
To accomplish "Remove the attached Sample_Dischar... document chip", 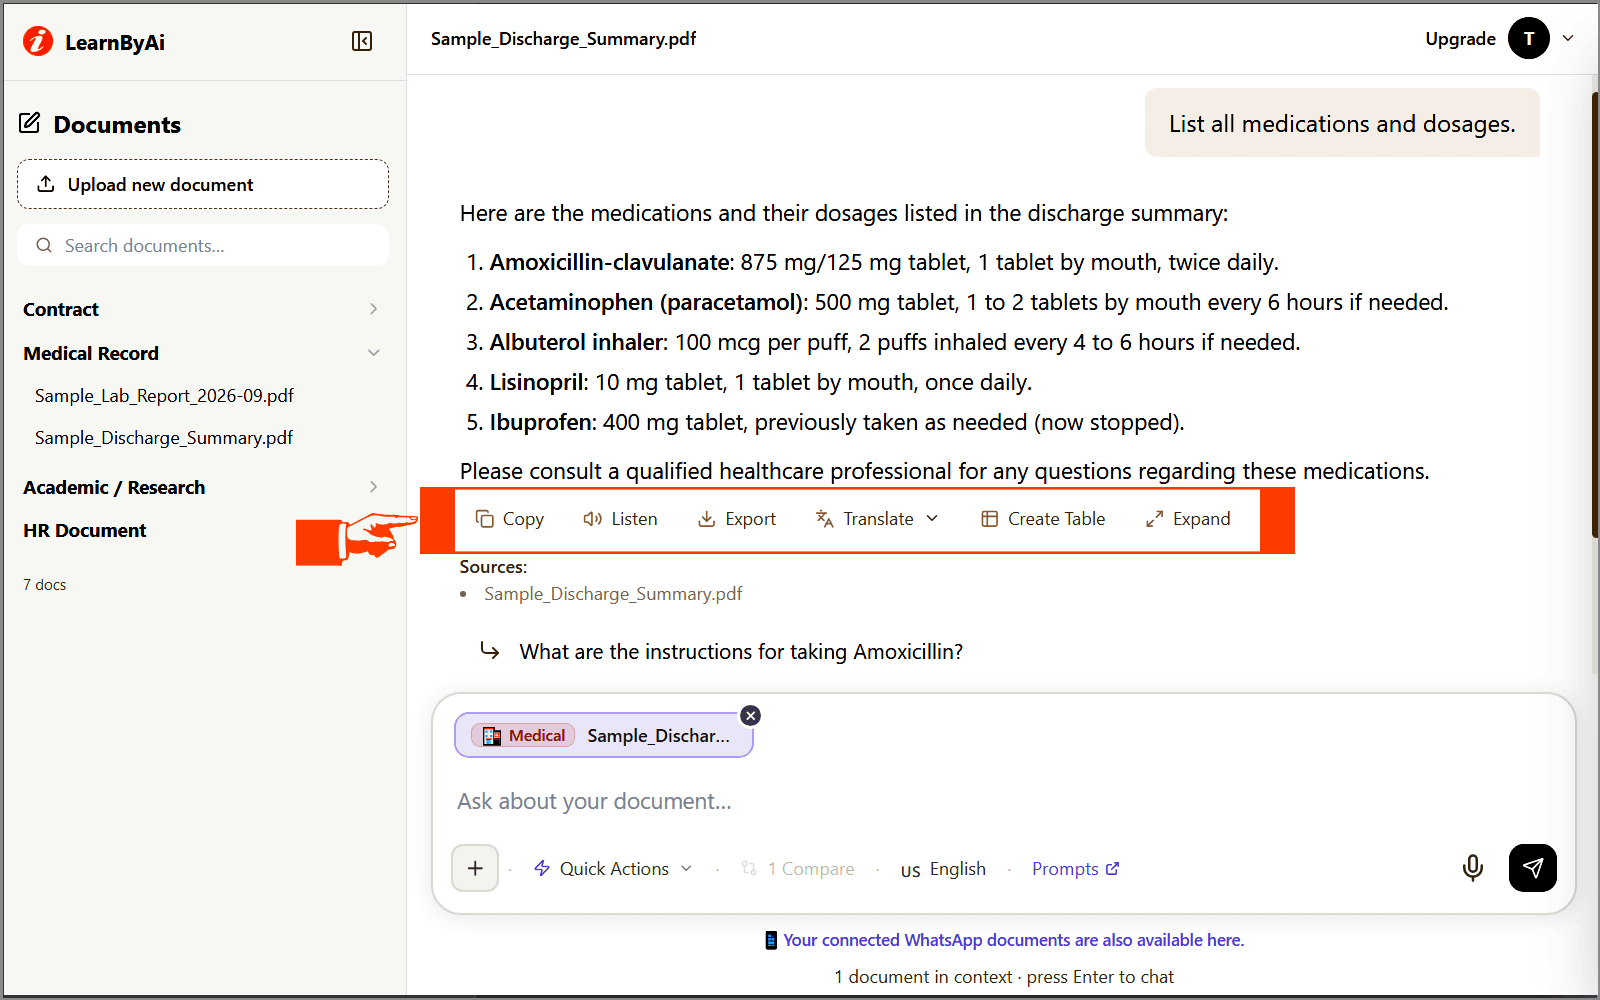I will click(751, 716).
